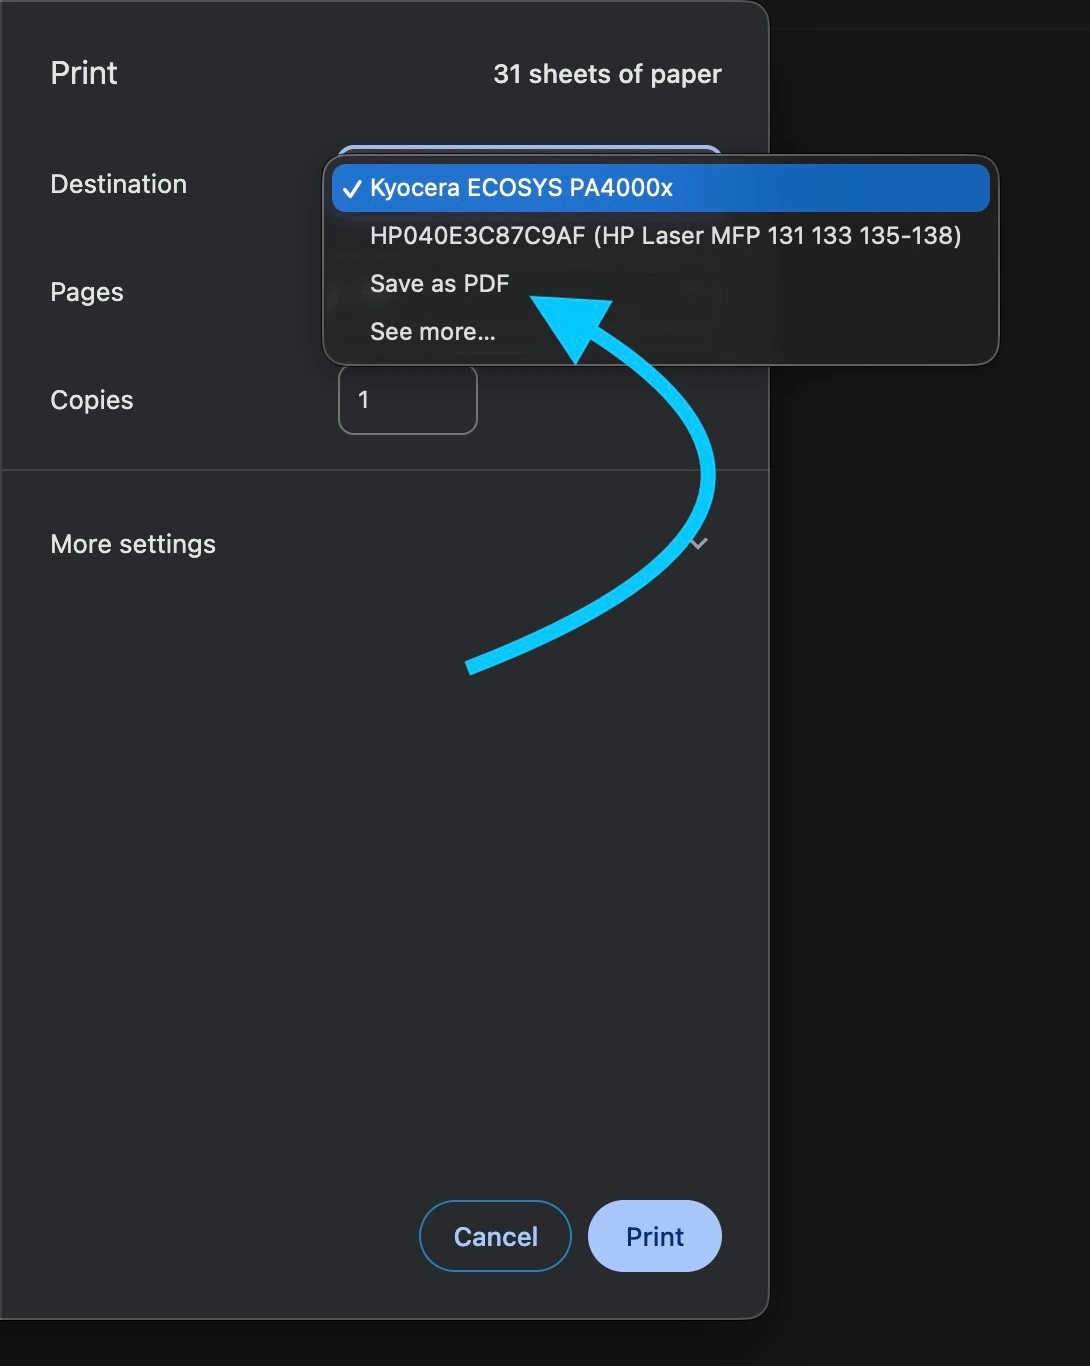Click the checkmark beside Kyocera ECOSYS
Screen dimensions: 1090x1366
pos(351,189)
